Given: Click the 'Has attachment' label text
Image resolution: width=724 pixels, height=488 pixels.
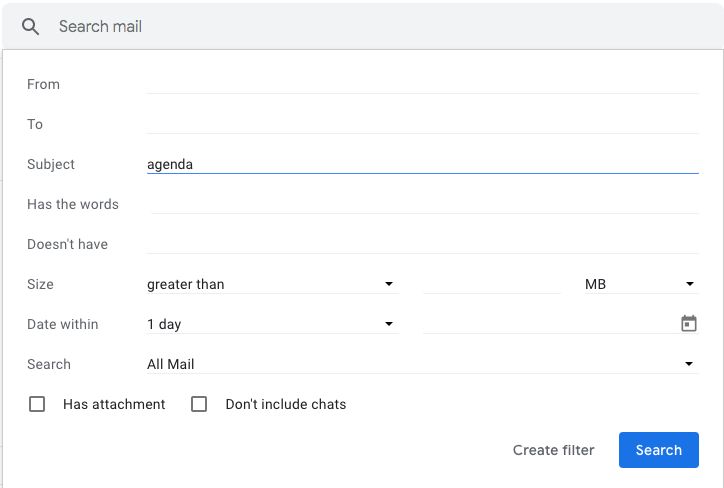Looking at the screenshot, I should tap(114, 404).
